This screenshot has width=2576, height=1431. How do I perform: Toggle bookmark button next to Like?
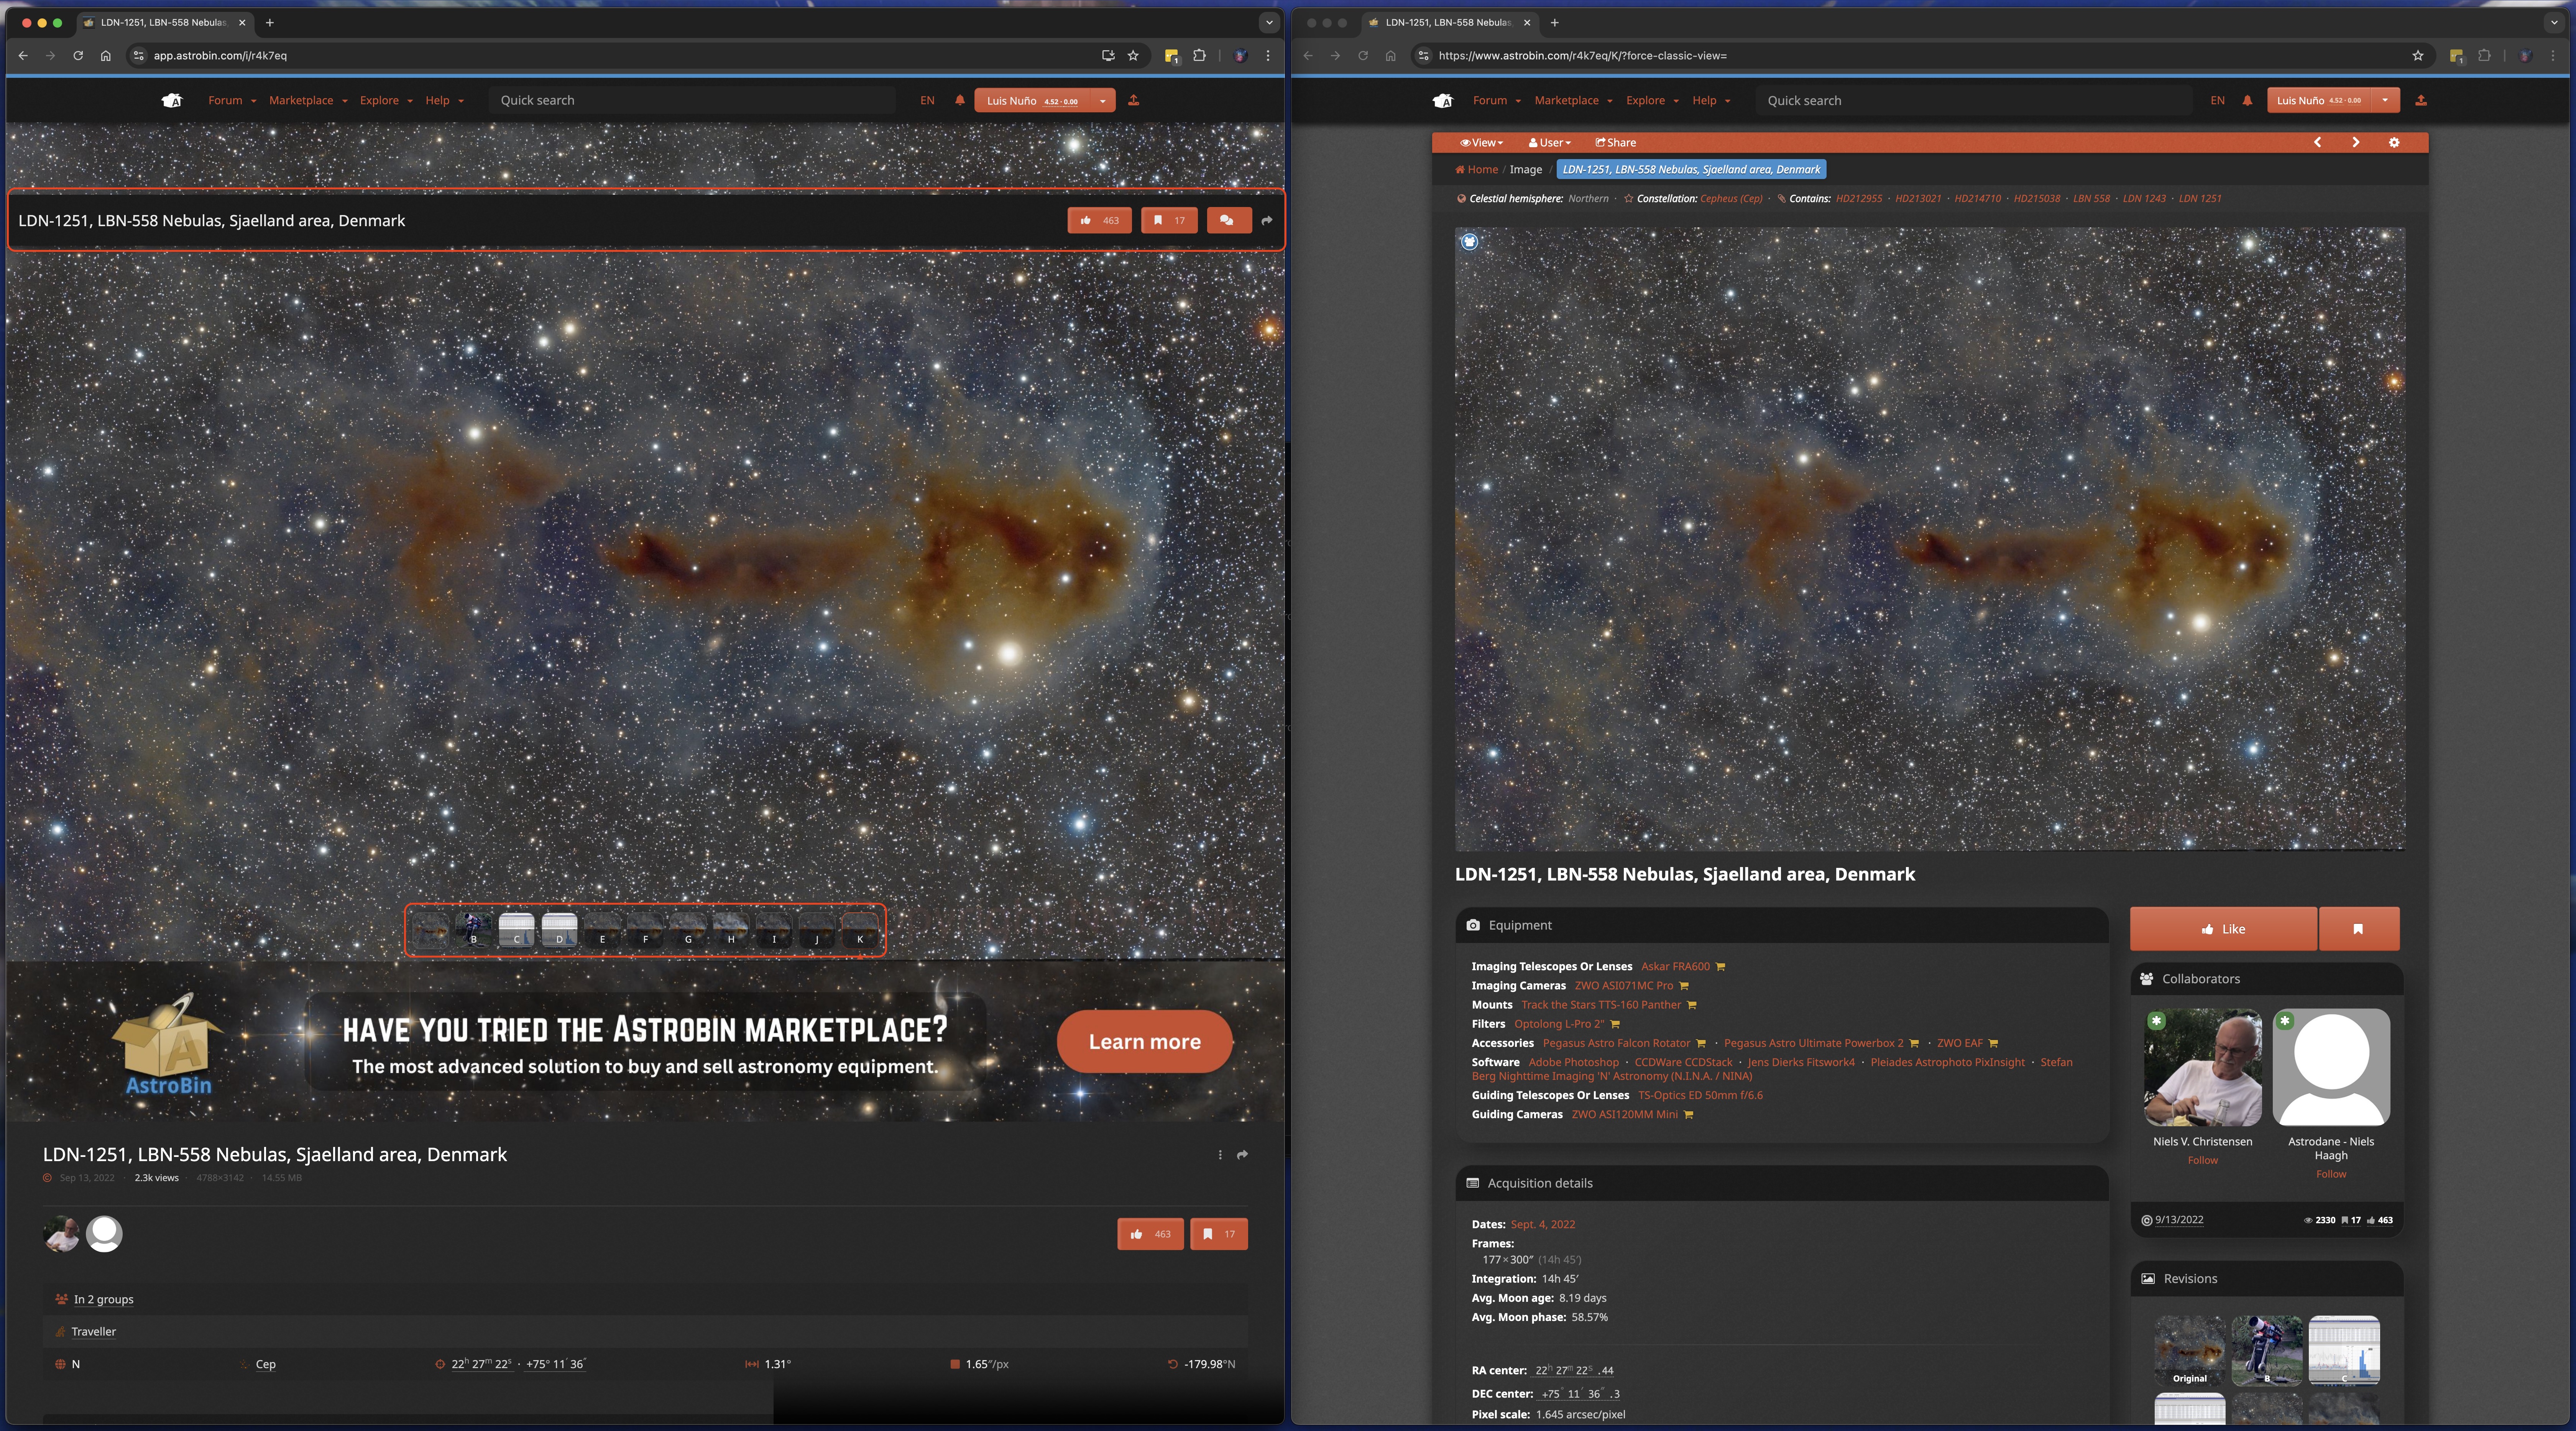coord(2358,929)
